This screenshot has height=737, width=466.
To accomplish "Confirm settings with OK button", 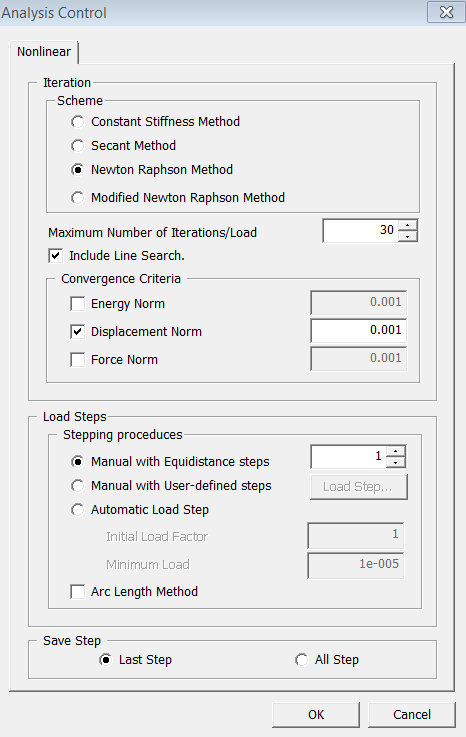I will click(x=316, y=714).
